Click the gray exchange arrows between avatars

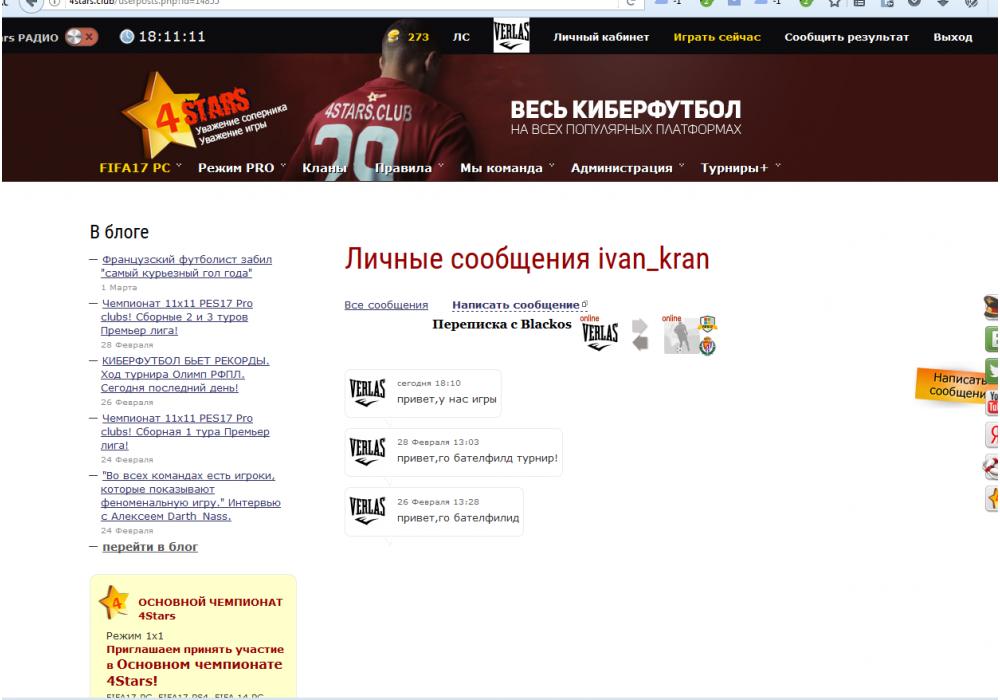point(640,335)
